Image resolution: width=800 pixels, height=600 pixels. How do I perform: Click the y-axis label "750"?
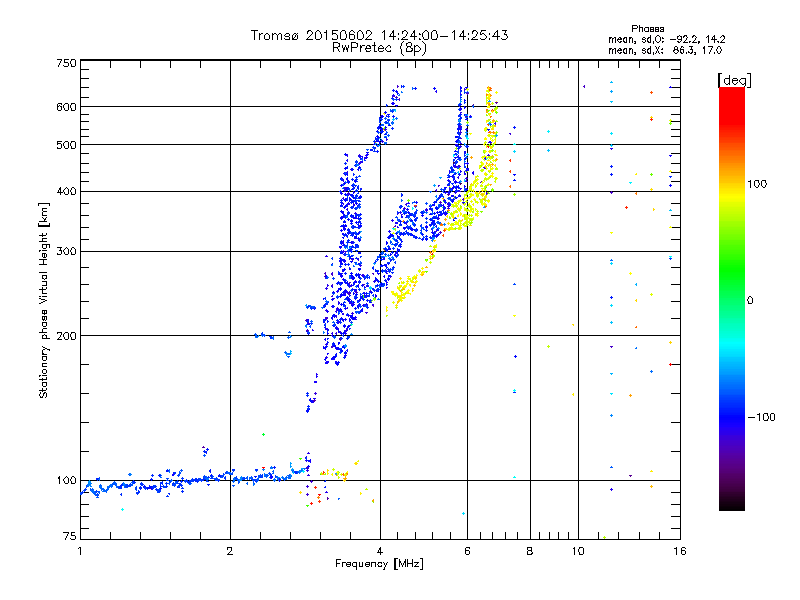66,63
